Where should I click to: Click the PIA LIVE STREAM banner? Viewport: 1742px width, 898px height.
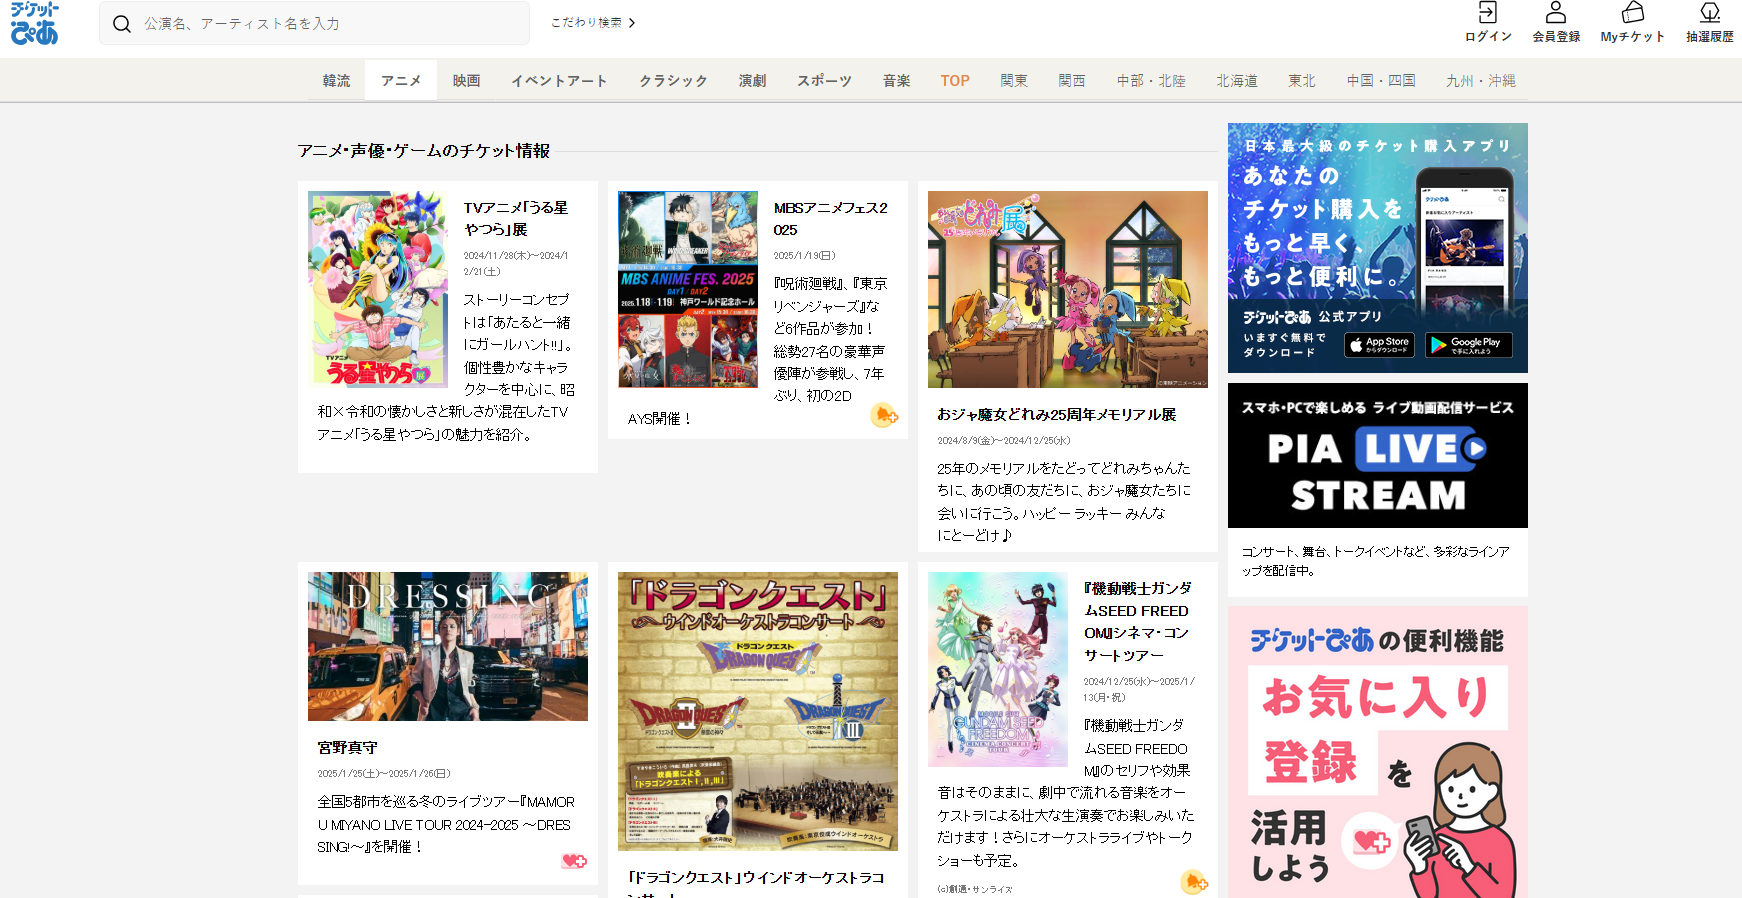1378,455
